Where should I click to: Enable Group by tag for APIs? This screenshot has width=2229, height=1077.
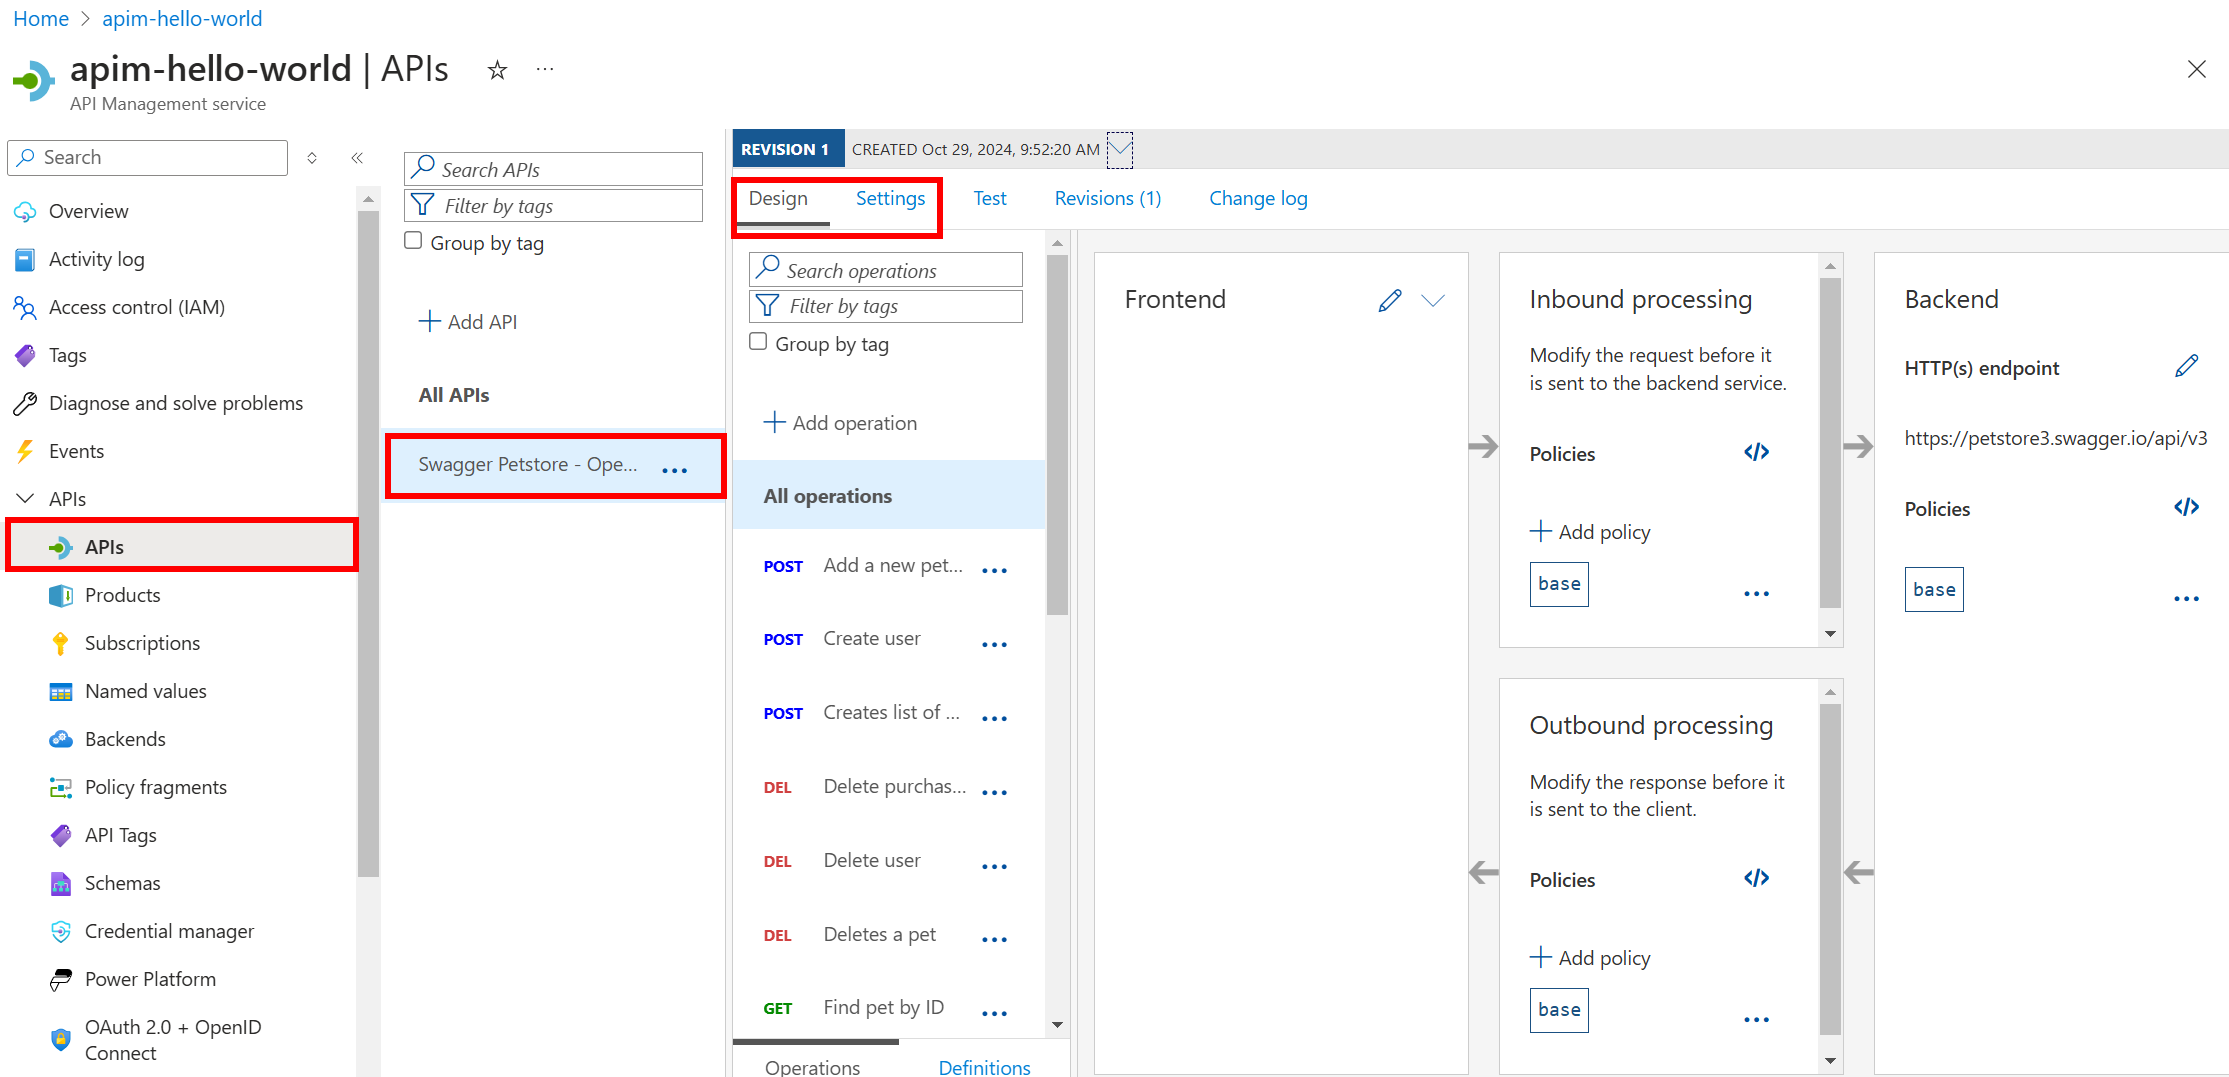pyautogui.click(x=413, y=241)
